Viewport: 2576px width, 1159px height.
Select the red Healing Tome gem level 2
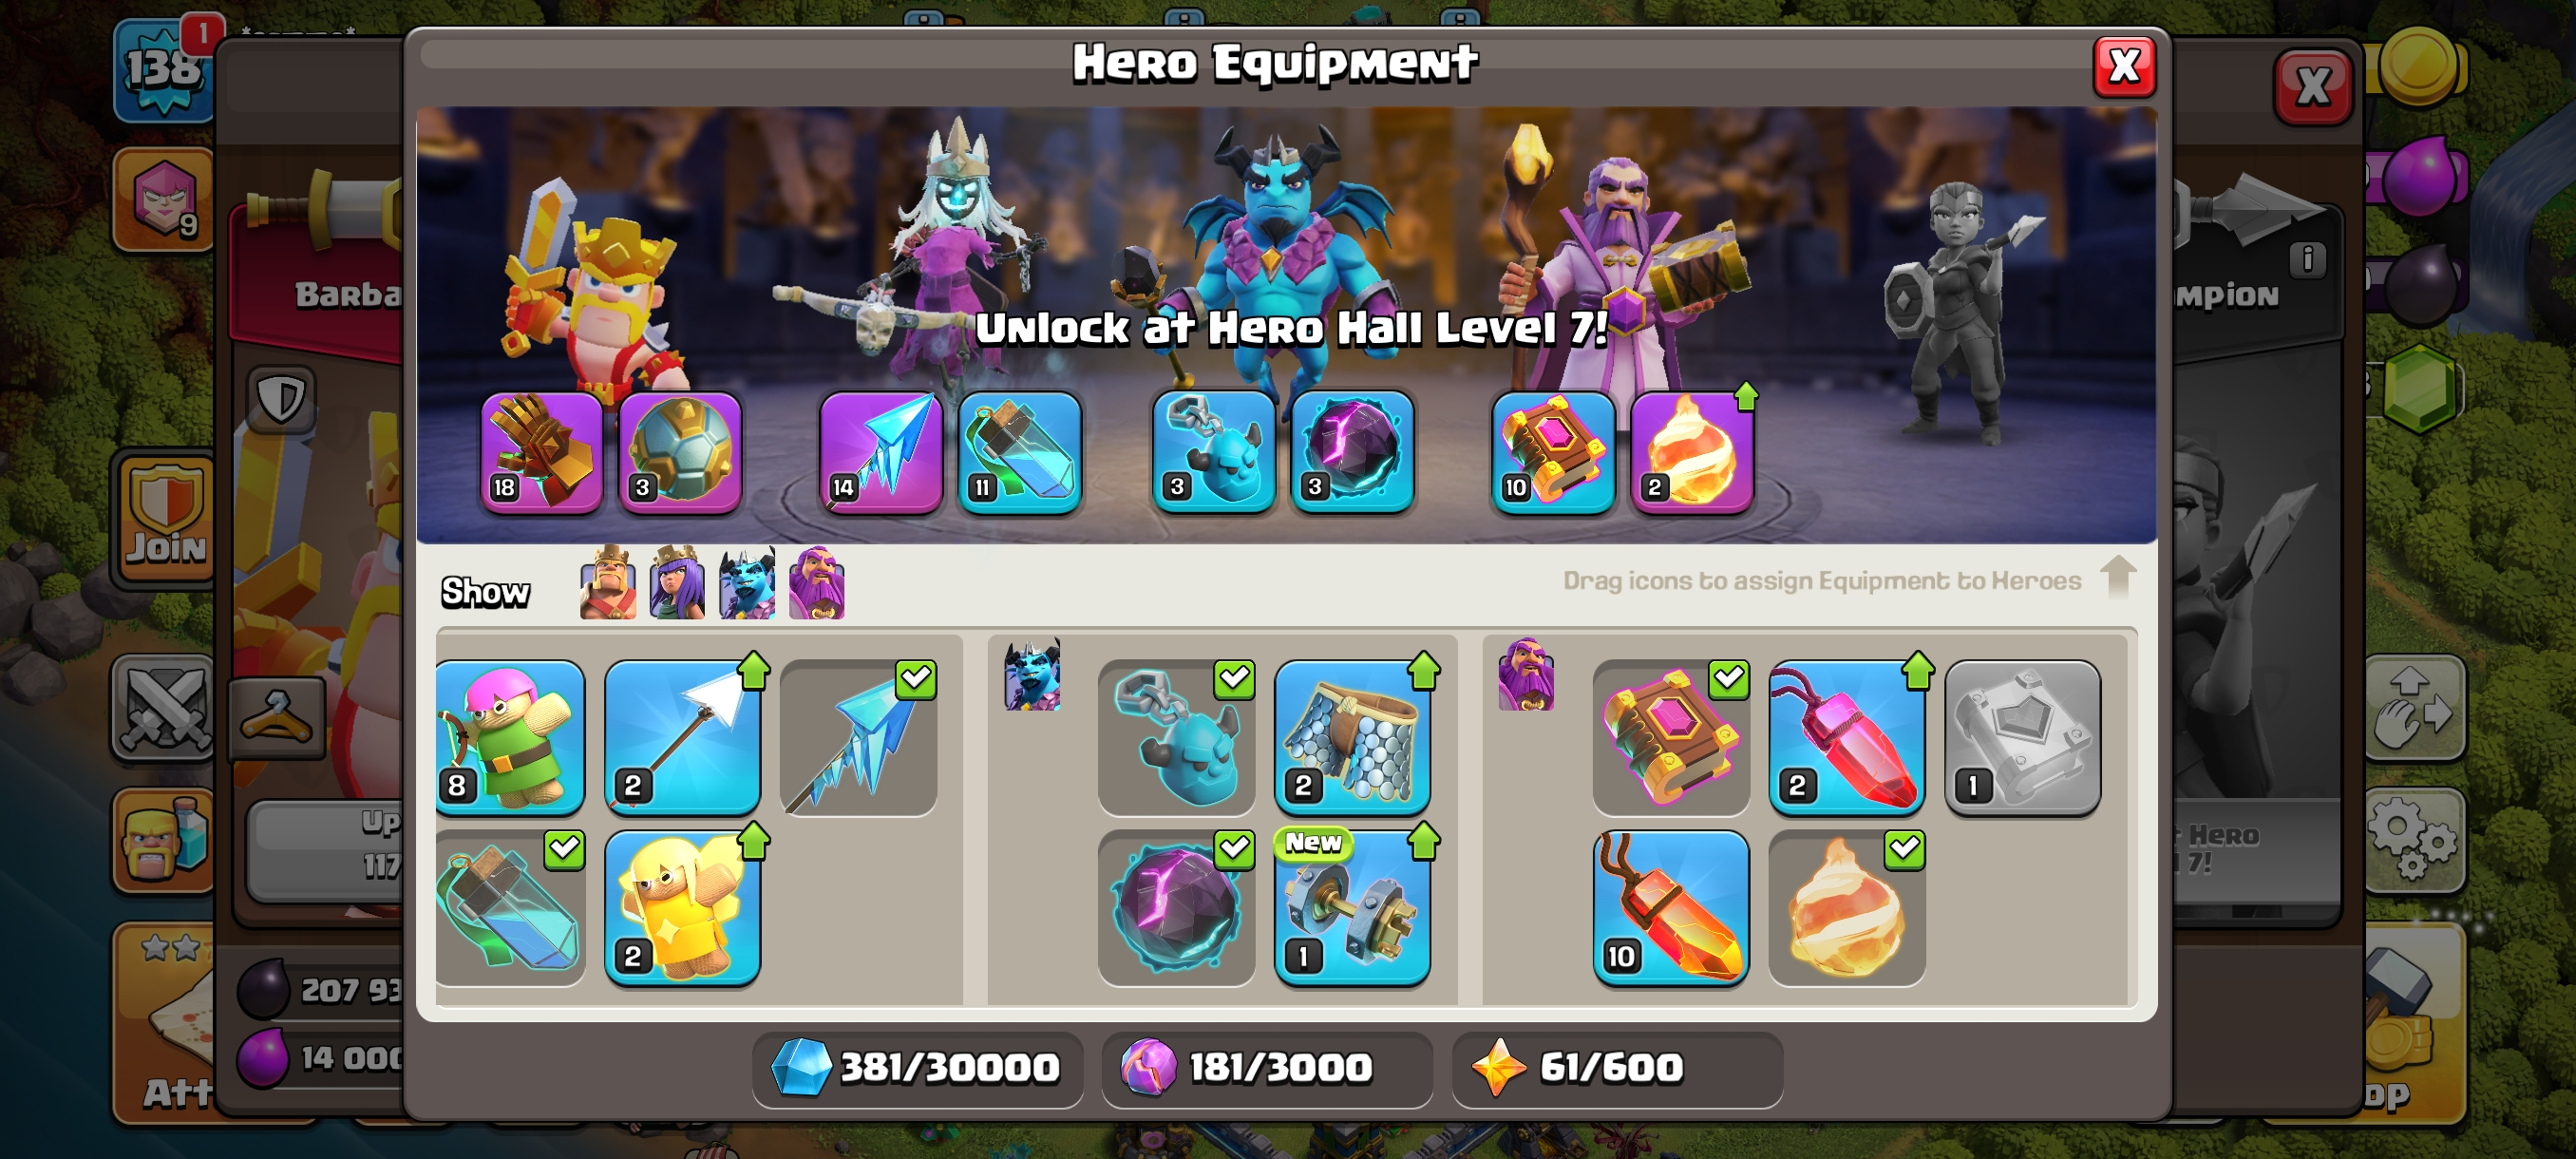[x=1847, y=737]
